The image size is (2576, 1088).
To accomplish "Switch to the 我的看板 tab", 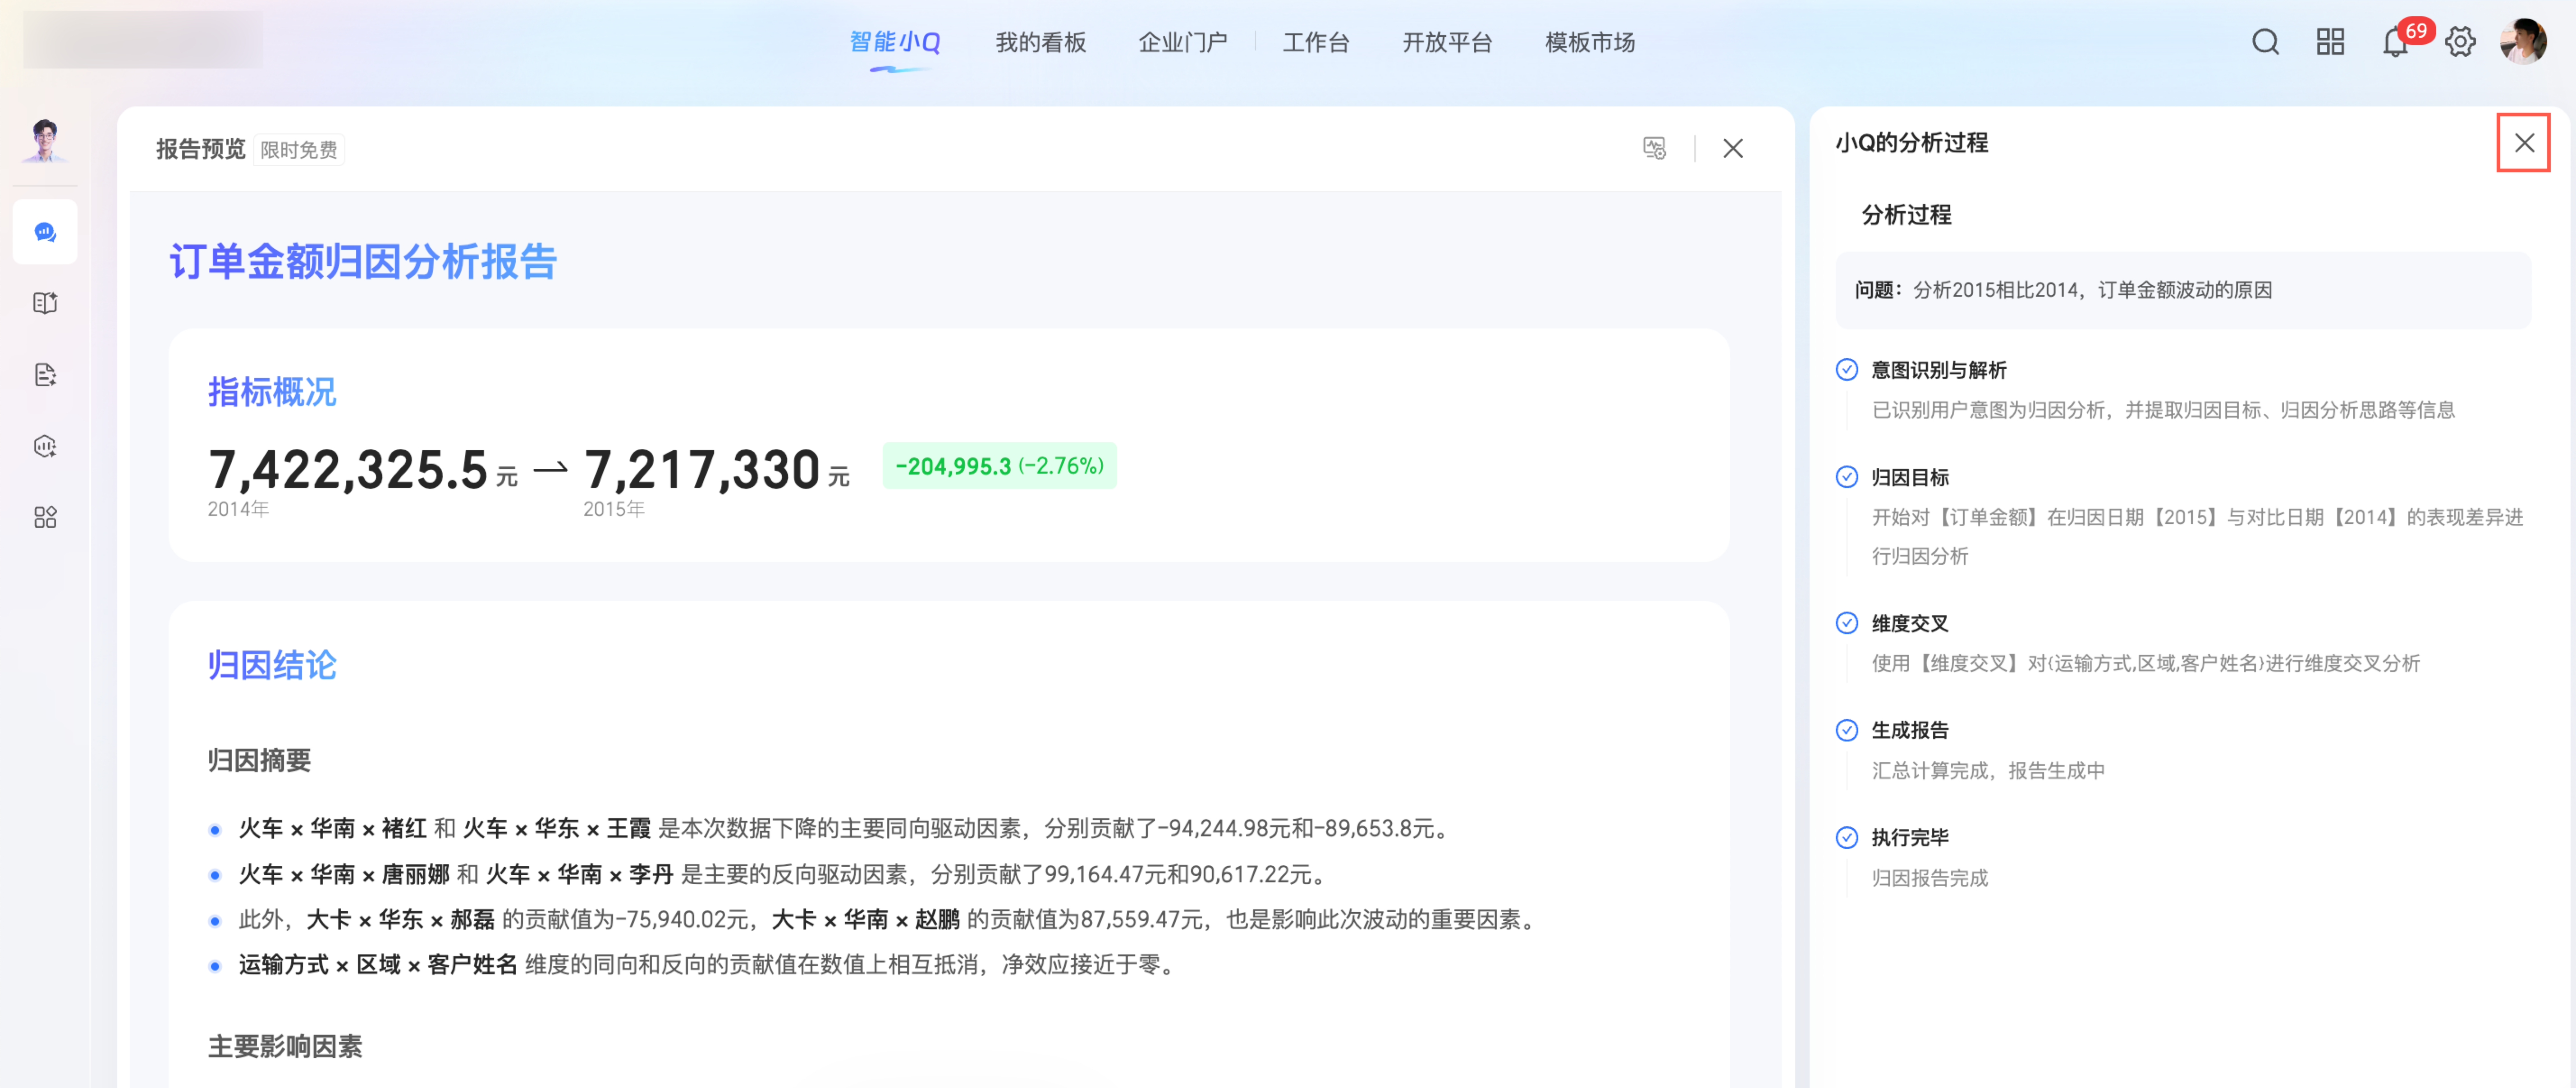I will (1040, 43).
